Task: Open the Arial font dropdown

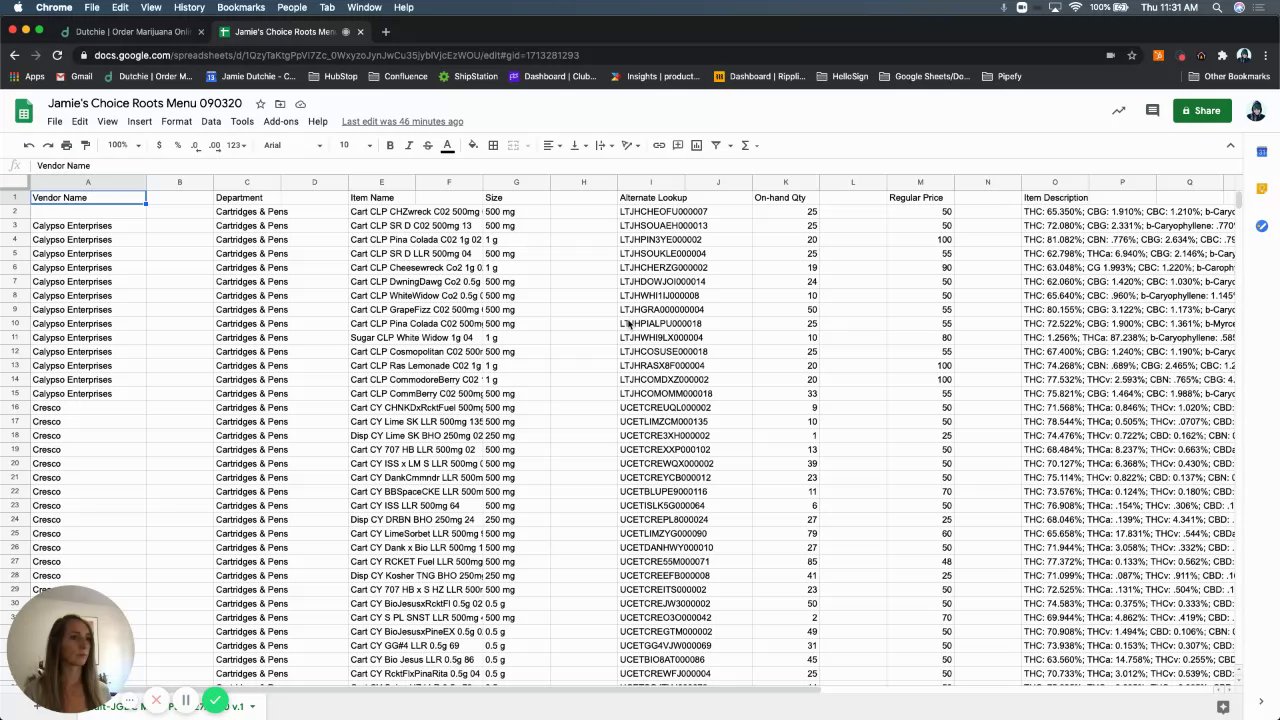Action: (293, 145)
